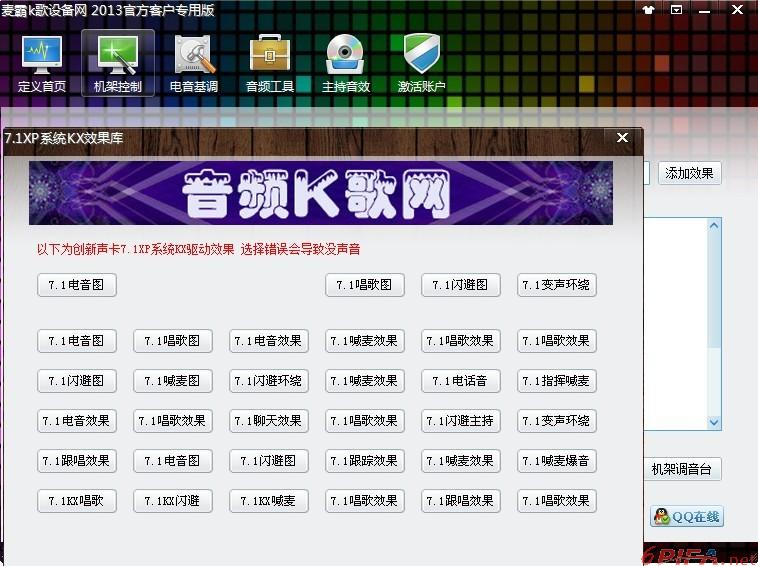Select the 7.1闪避主持 effect
Viewport: 758px width, 566px height.
click(461, 421)
